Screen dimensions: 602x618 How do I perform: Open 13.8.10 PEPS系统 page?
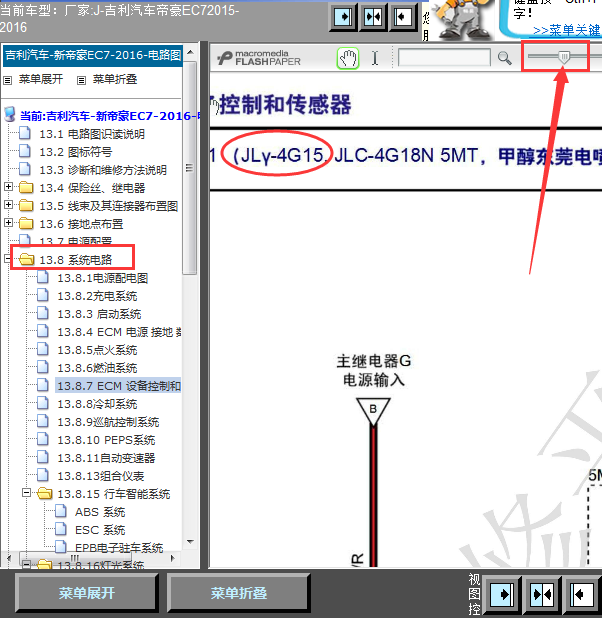106,440
